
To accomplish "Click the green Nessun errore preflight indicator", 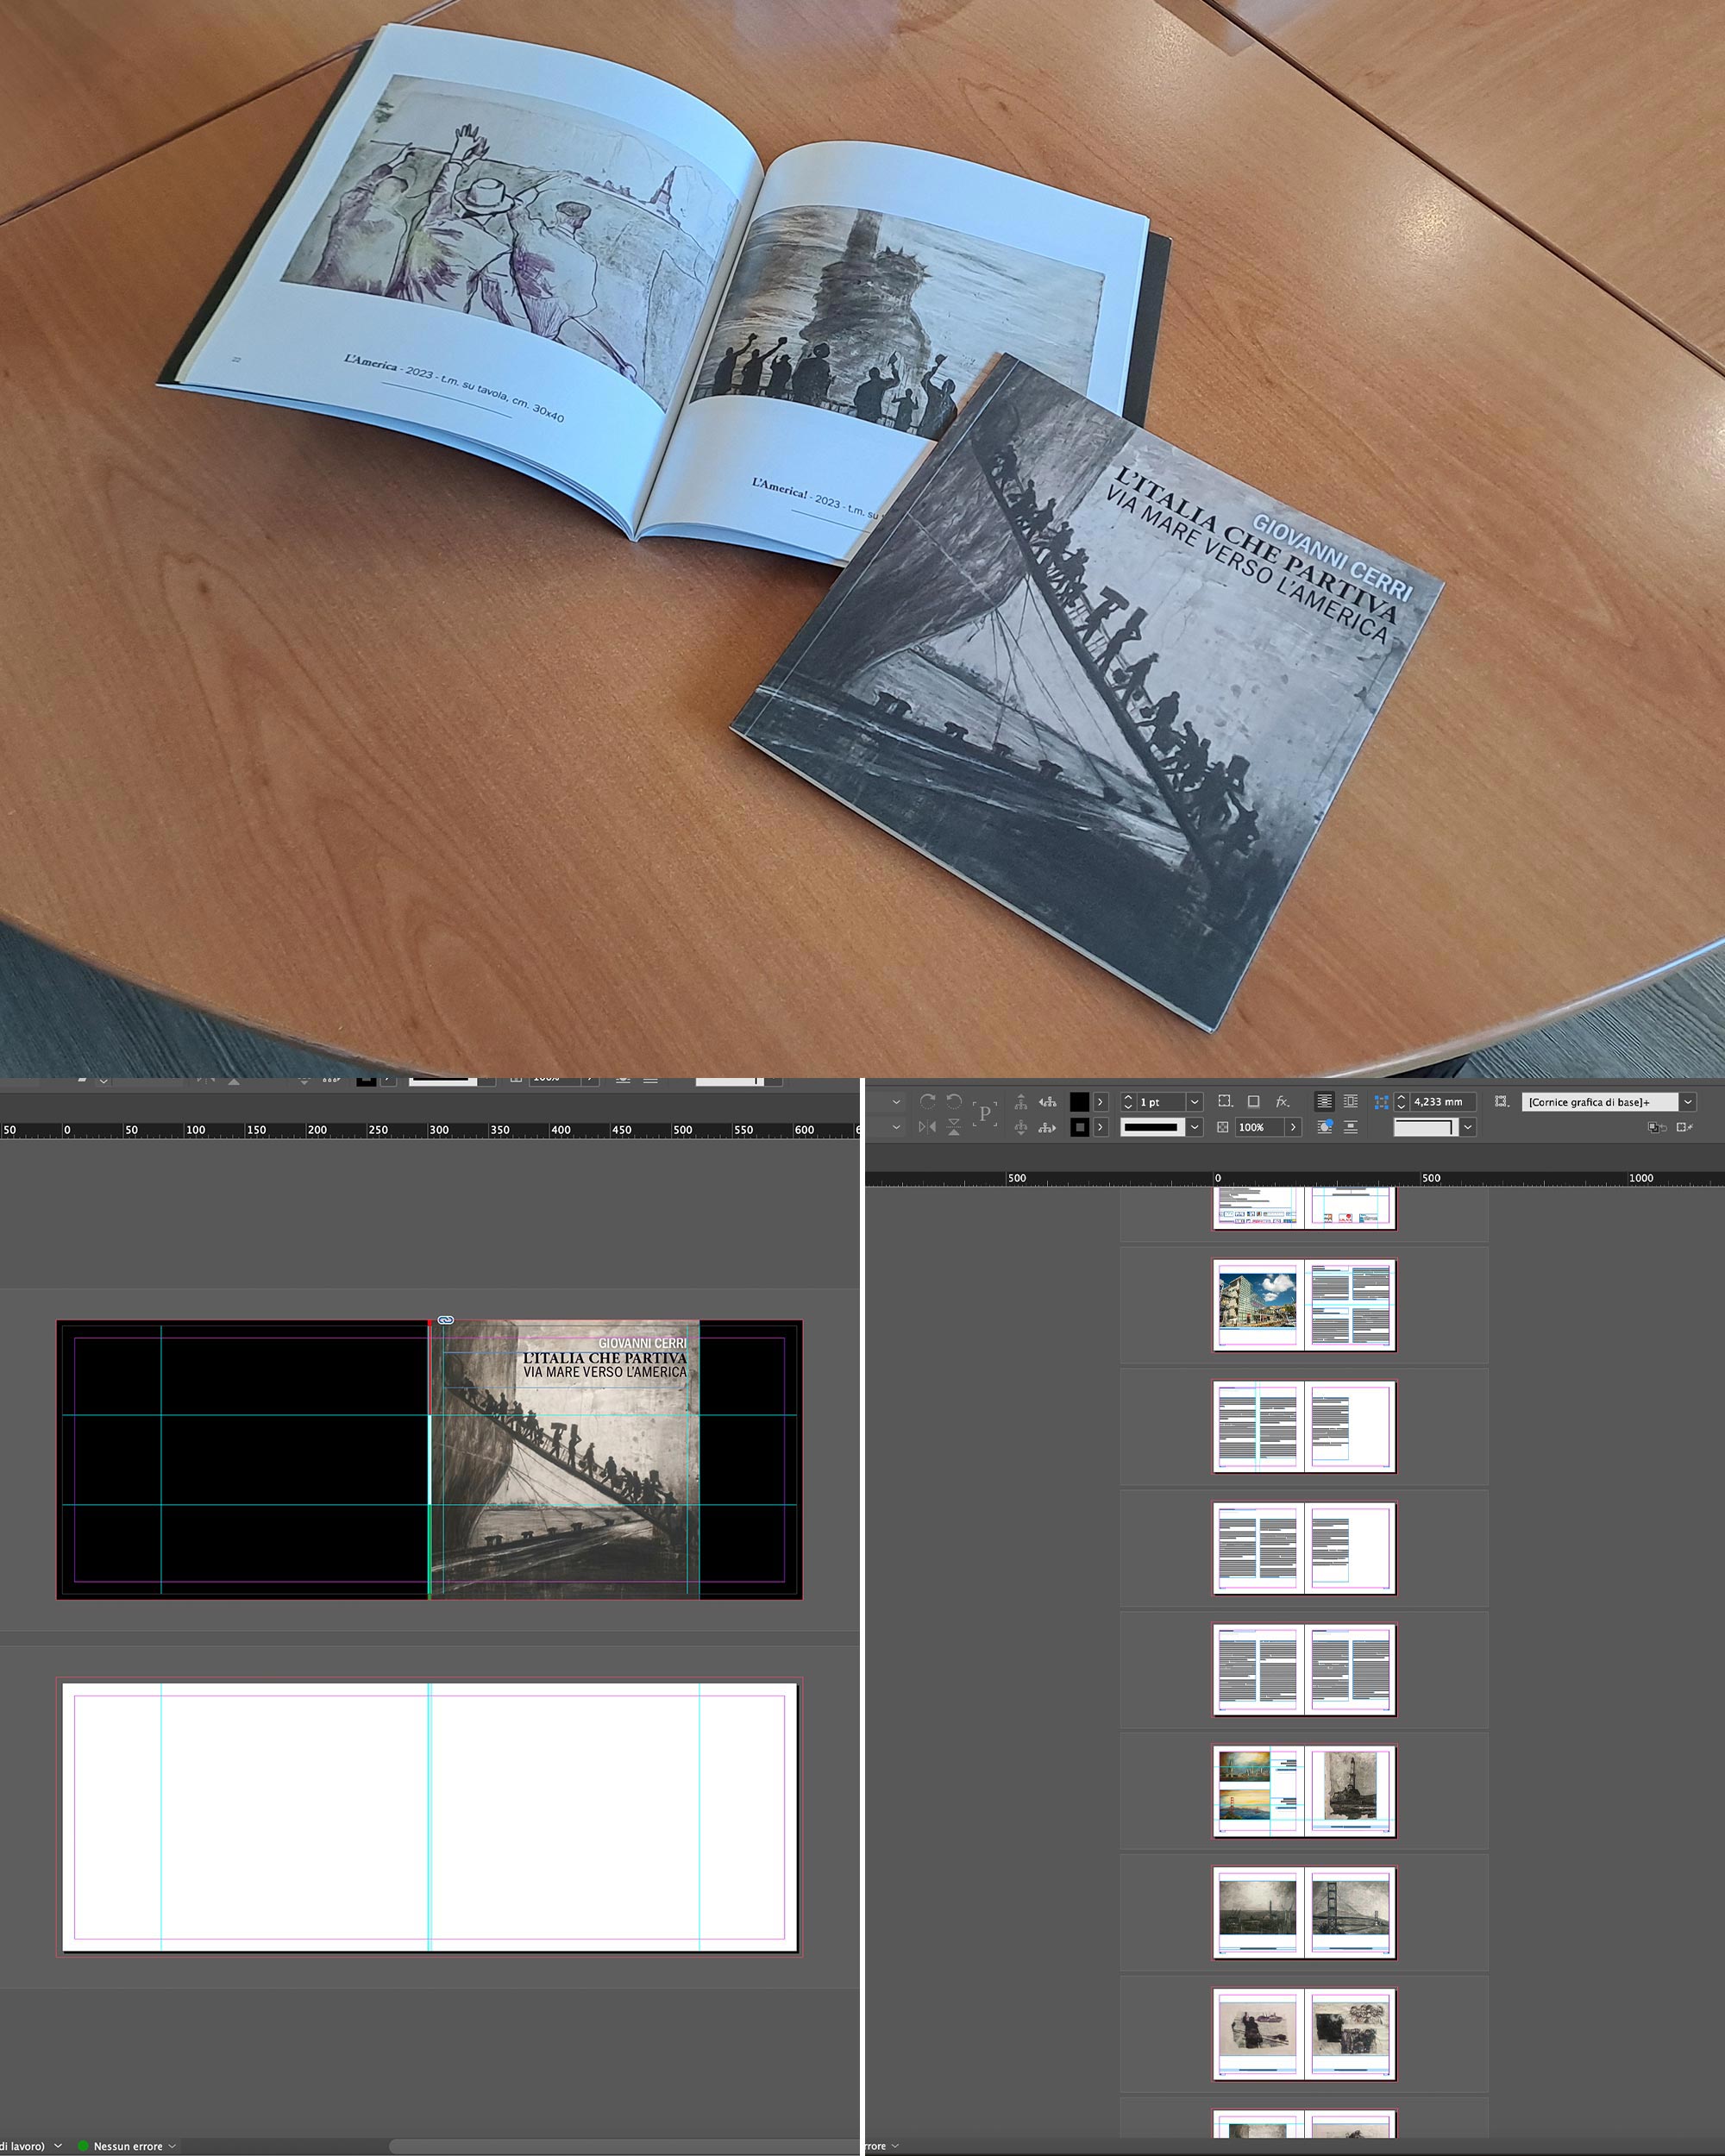I will click(84, 2146).
